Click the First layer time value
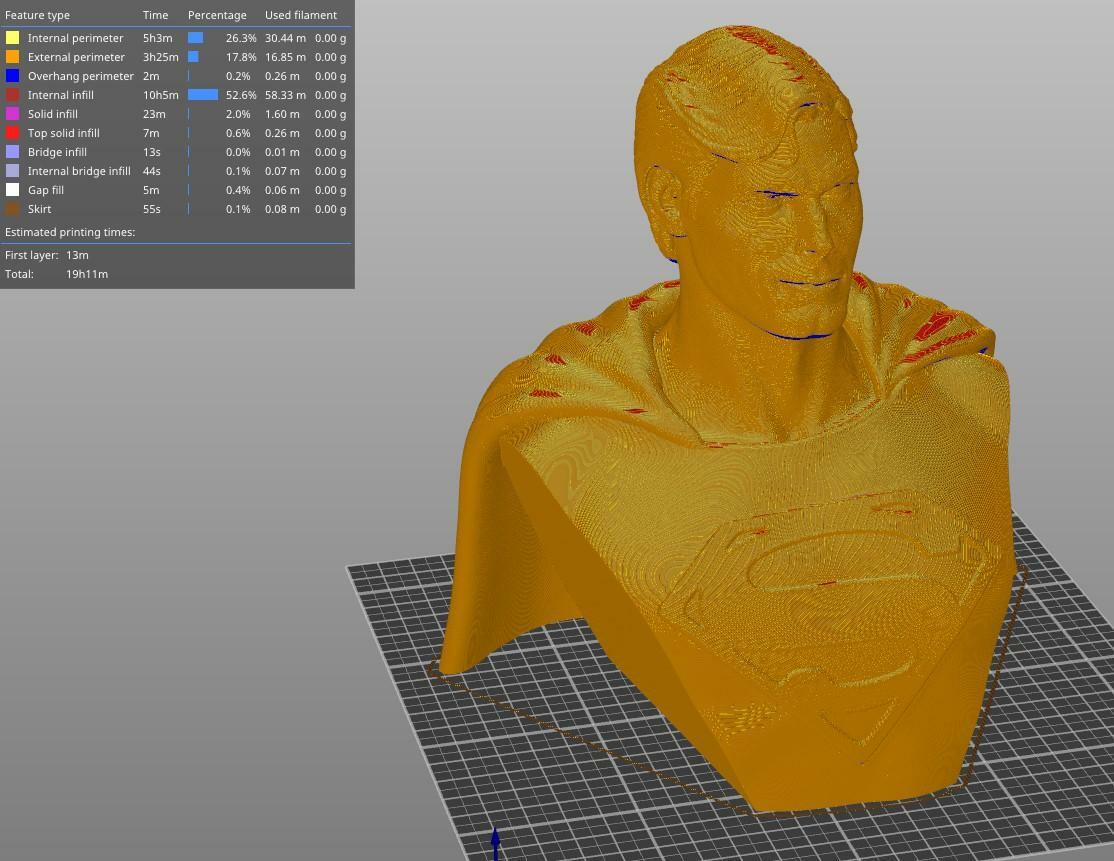Viewport: 1114px width, 861px height. click(77, 255)
